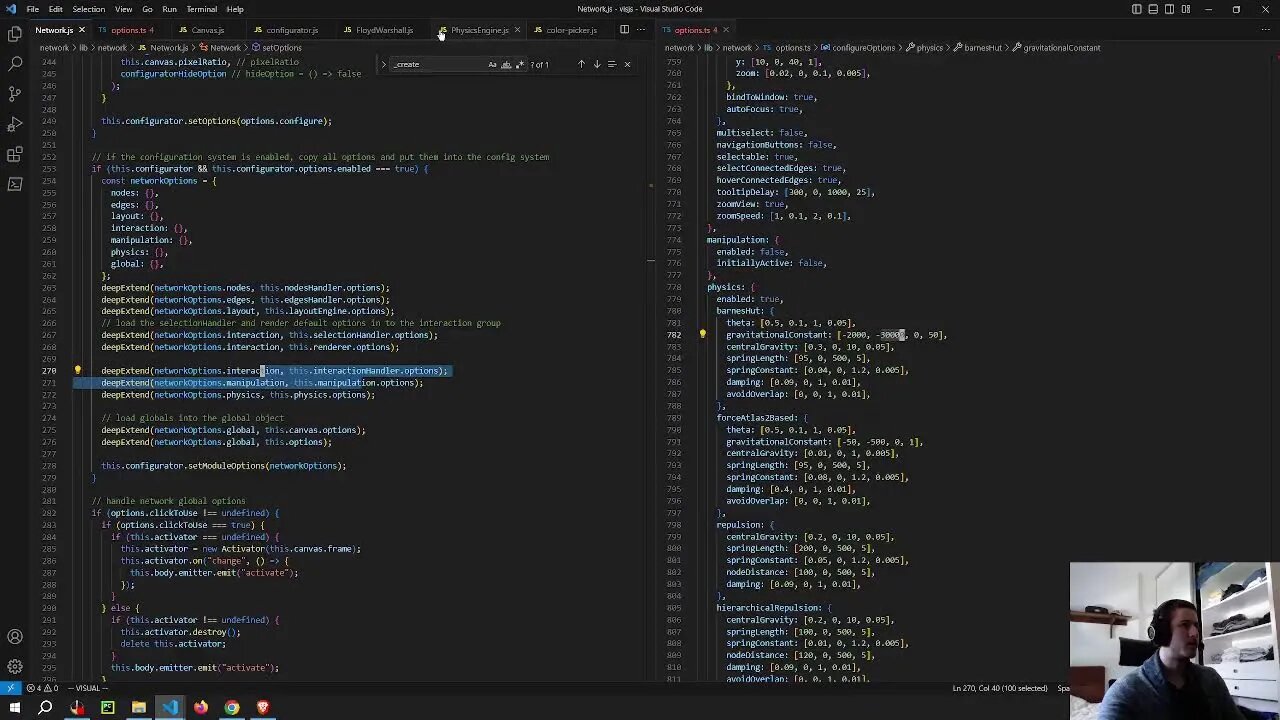Open Windows taskbar search
The width and height of the screenshot is (1280, 720).
click(x=45, y=708)
